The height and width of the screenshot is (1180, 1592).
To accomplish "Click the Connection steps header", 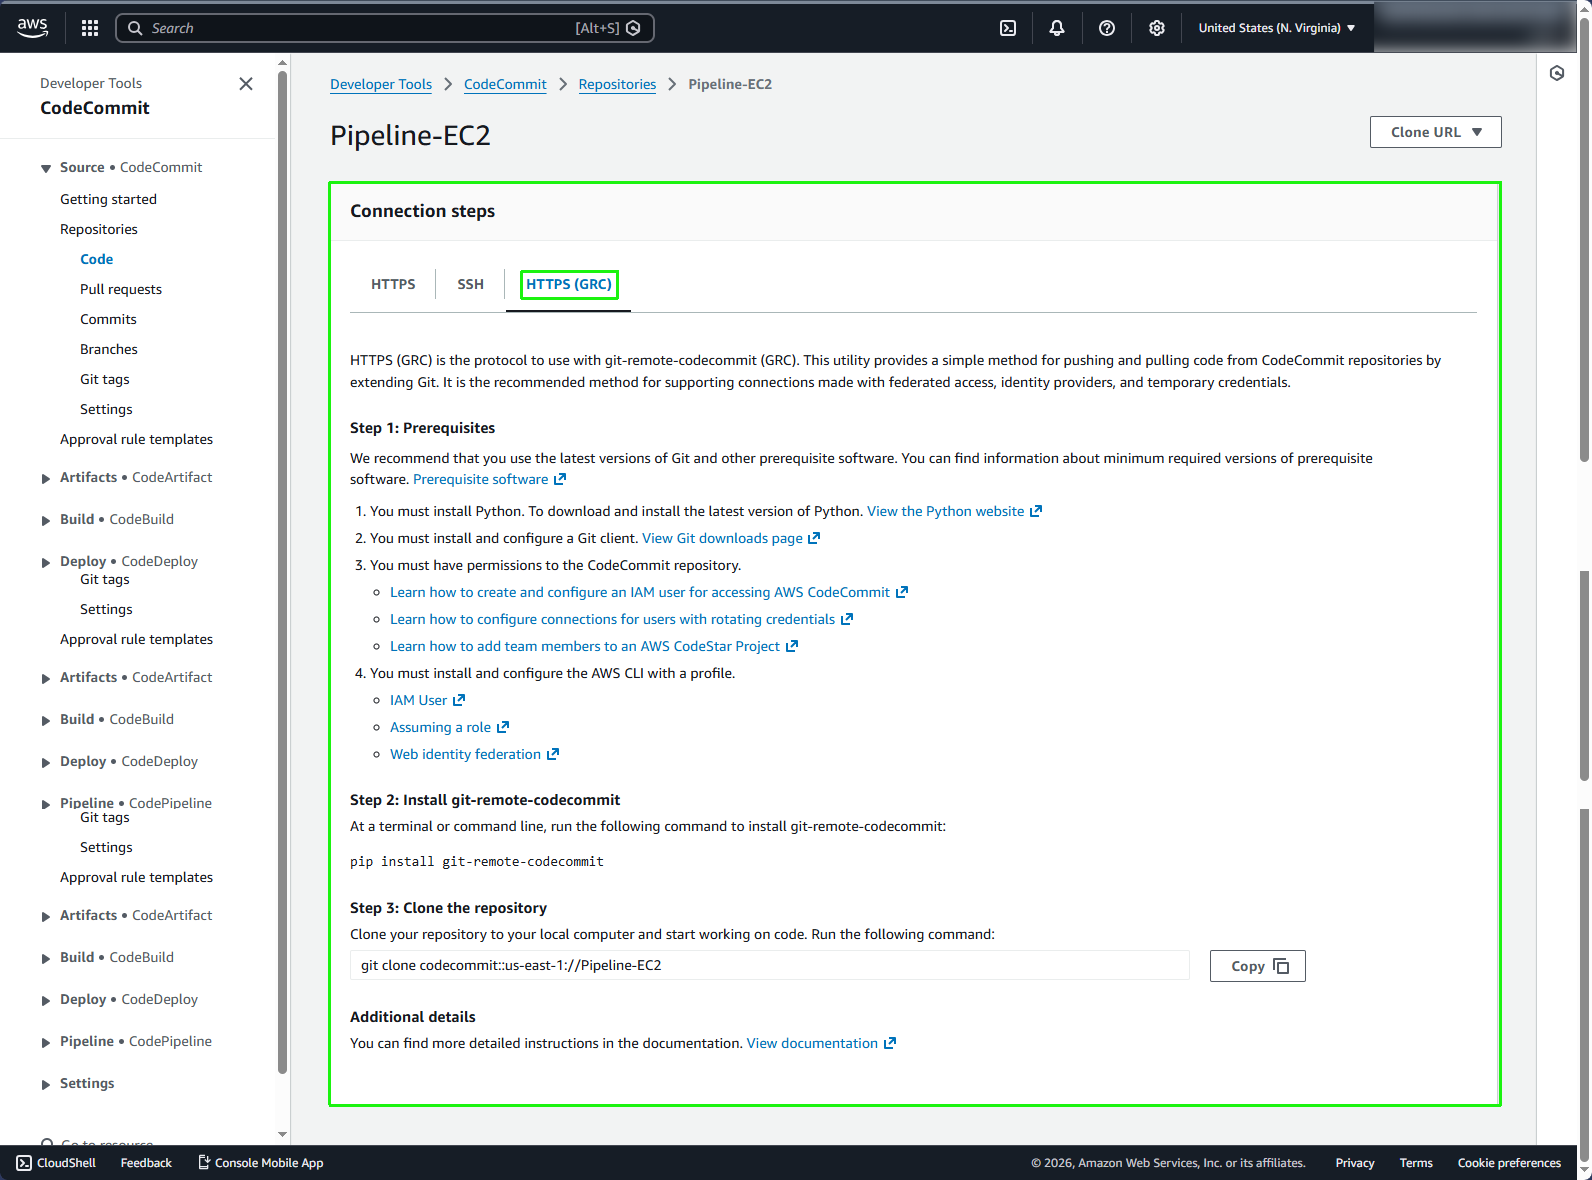I will (x=422, y=211).
